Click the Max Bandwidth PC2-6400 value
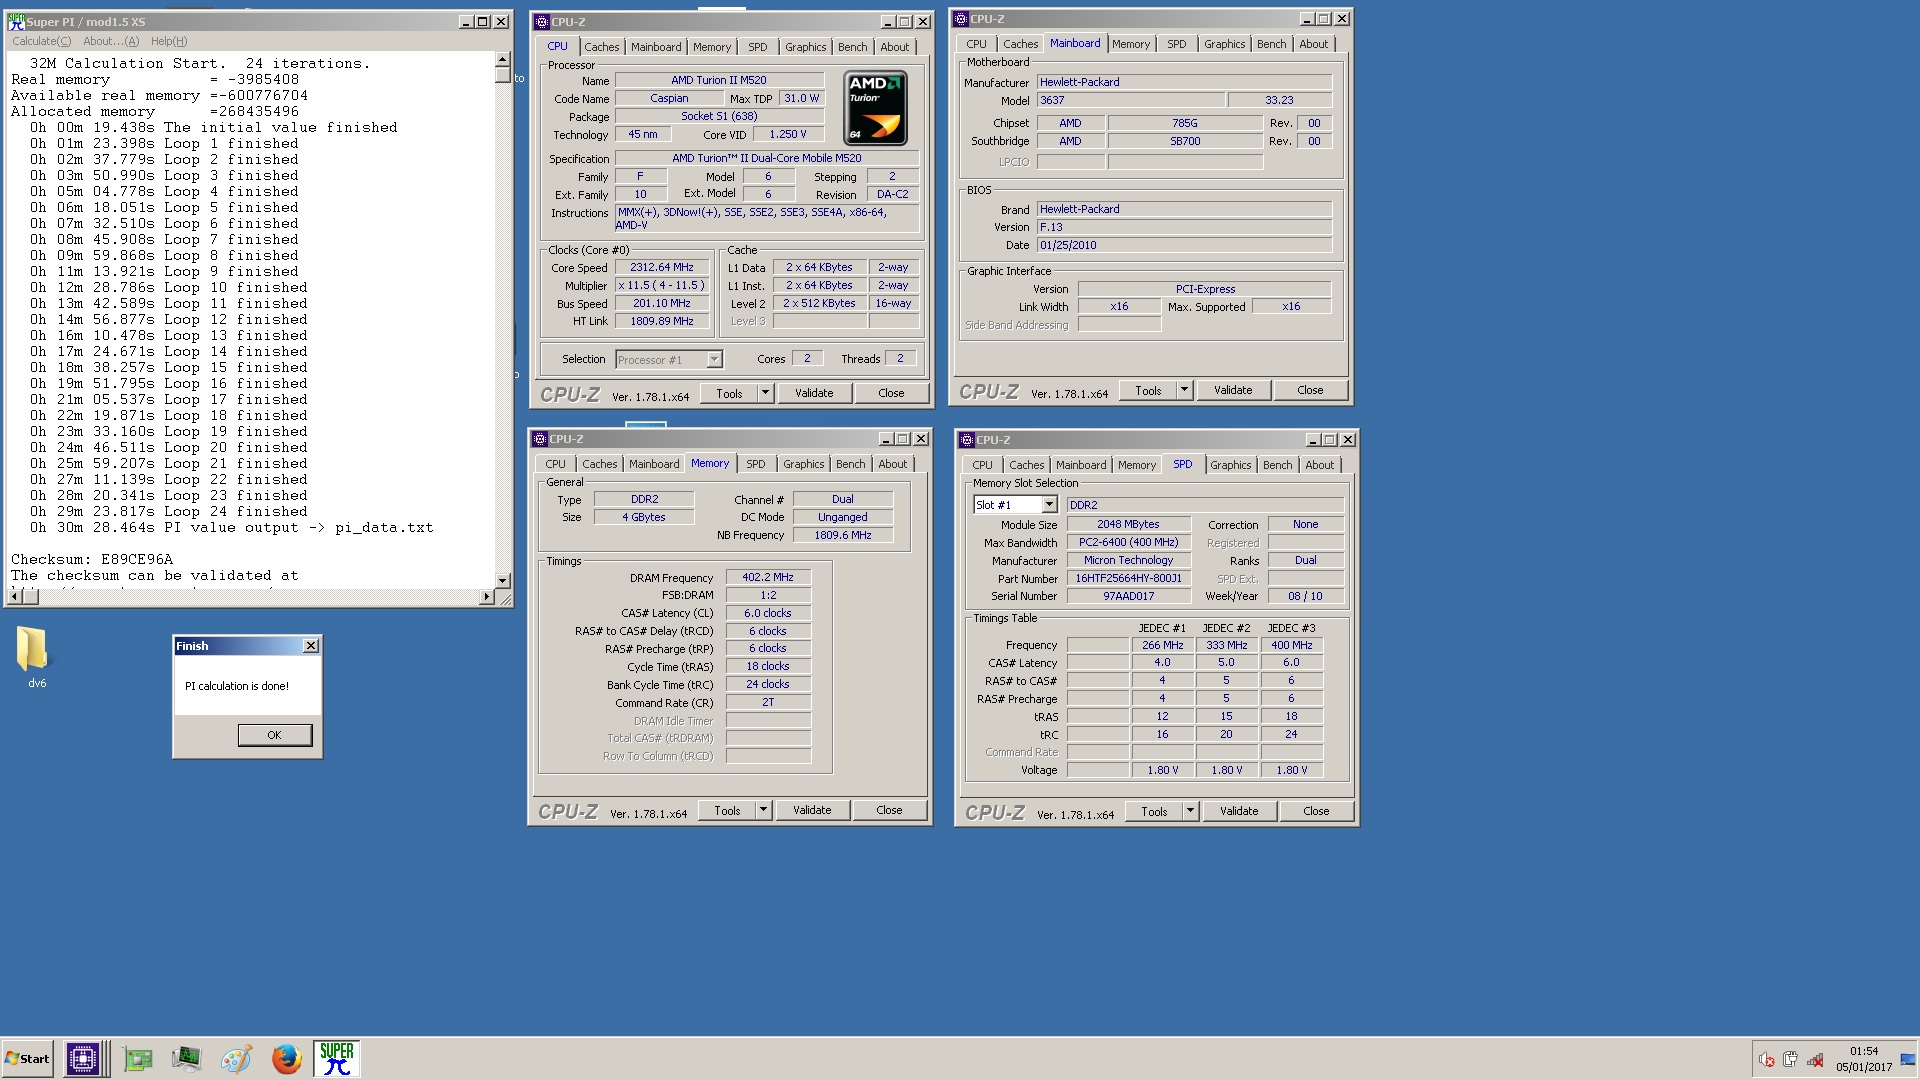Screen dimensions: 1920x1080 pyautogui.click(x=1128, y=542)
